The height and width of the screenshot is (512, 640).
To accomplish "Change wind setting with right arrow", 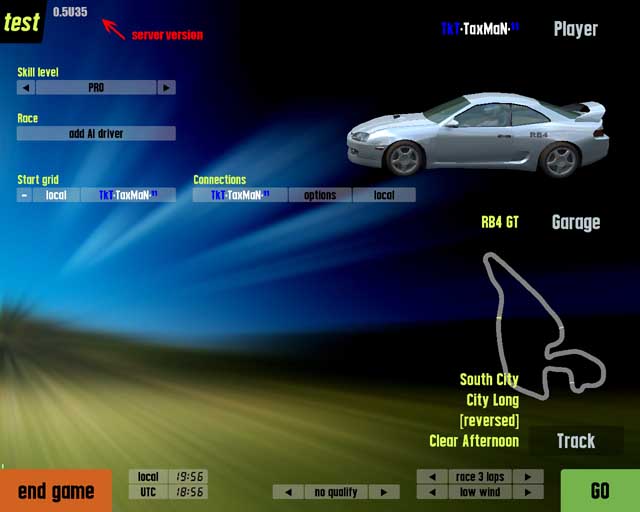I will (528, 492).
